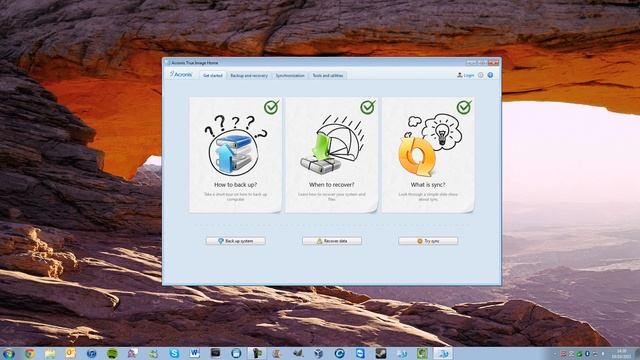Click the round icon left of Help
640x360 pixels.
point(481,75)
